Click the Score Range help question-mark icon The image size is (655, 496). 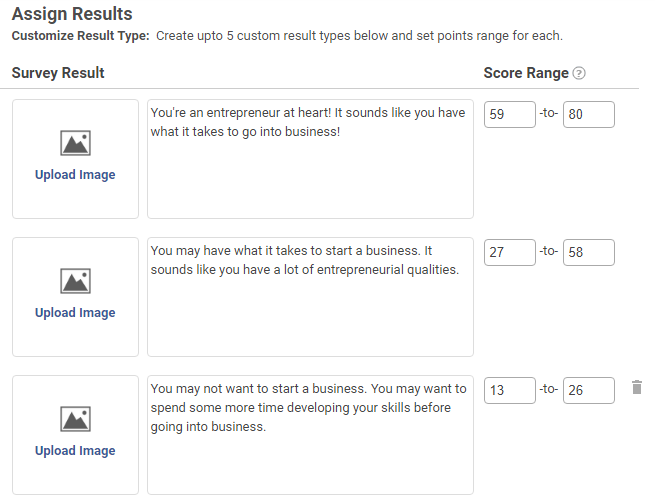[579, 73]
